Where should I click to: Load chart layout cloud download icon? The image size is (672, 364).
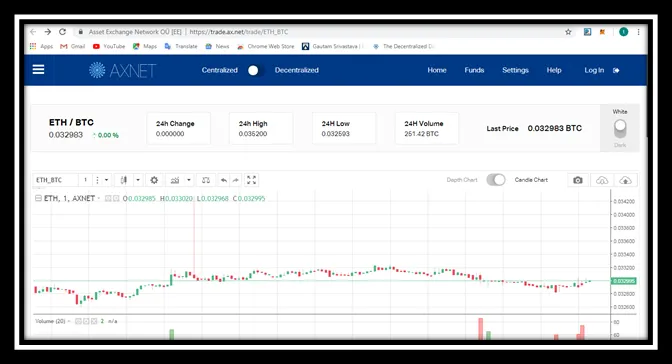602,180
